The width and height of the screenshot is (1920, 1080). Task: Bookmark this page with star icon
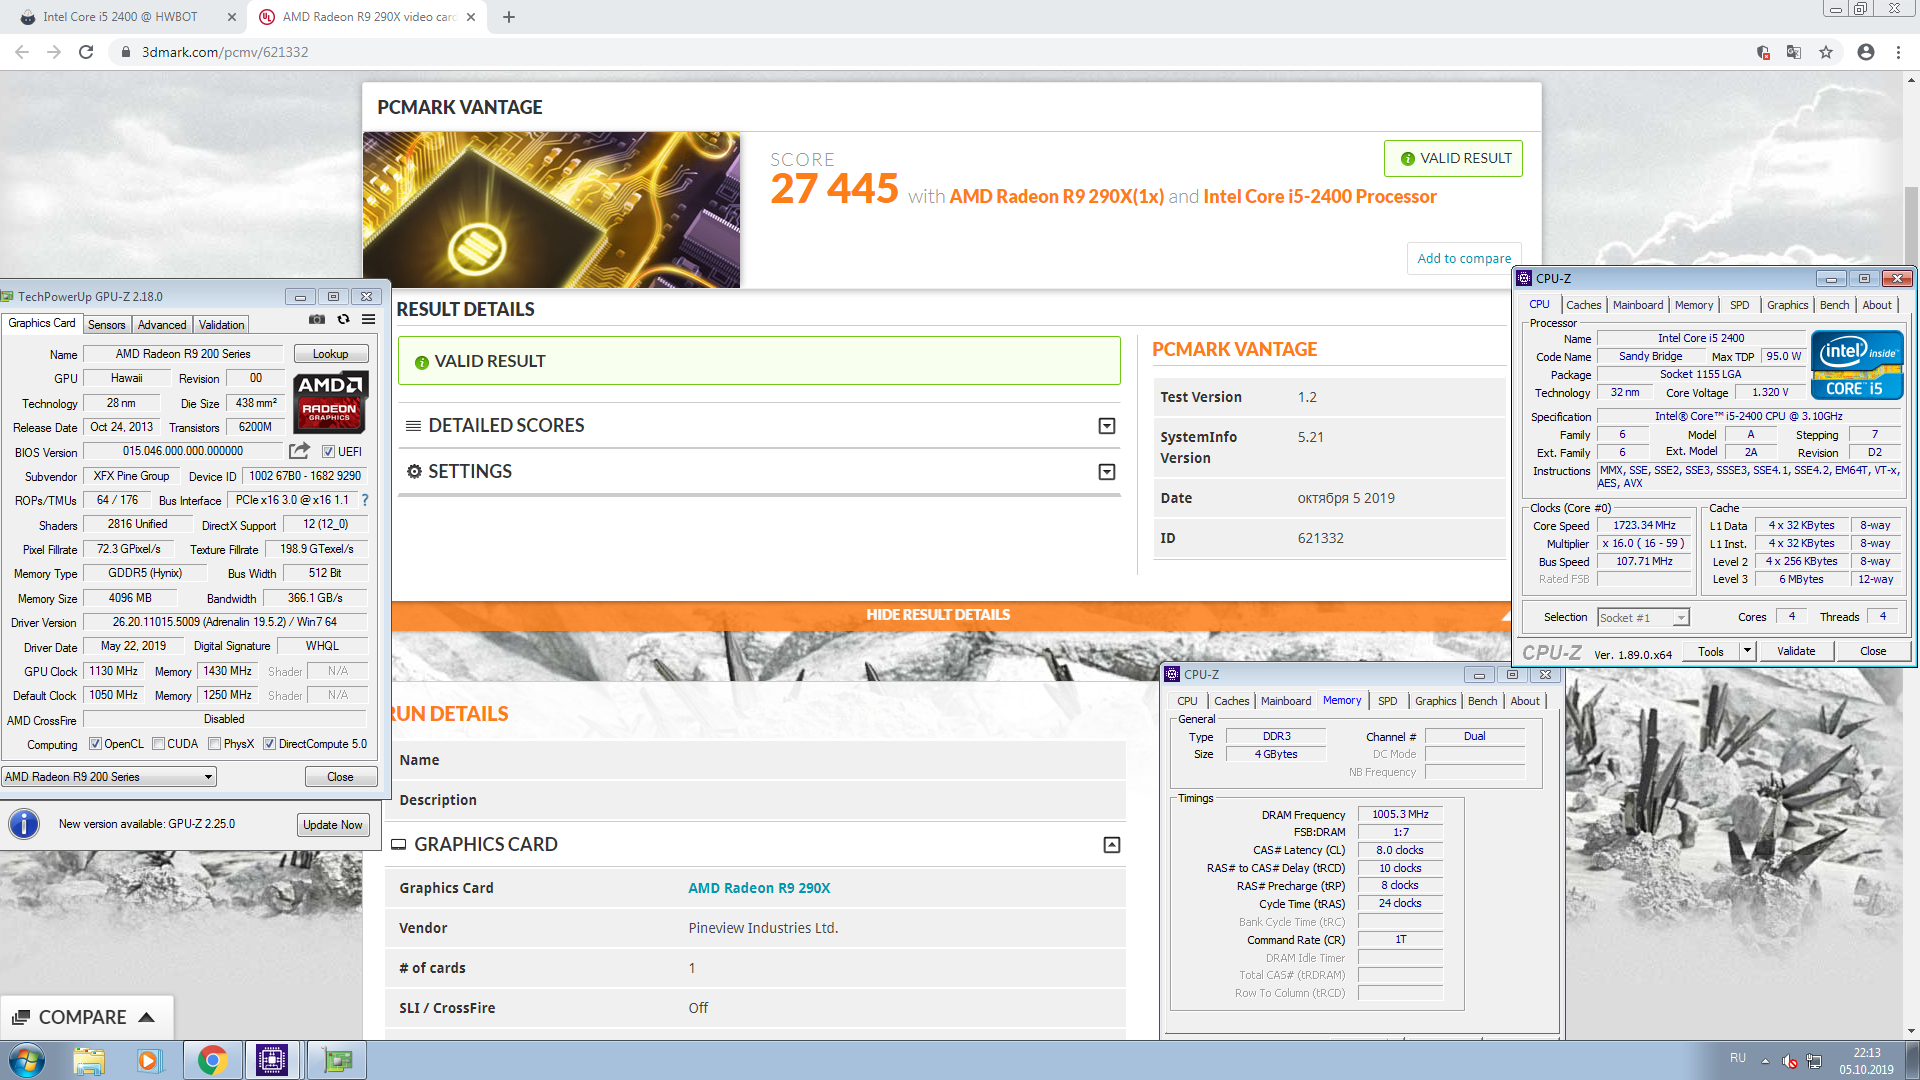pyautogui.click(x=1826, y=52)
